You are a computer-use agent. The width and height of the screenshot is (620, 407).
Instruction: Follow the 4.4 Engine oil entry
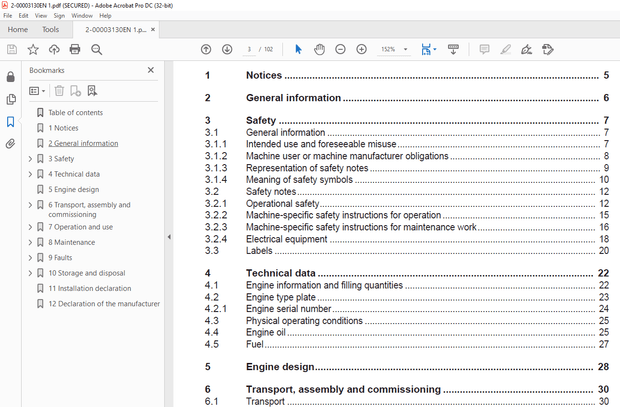coord(407,332)
